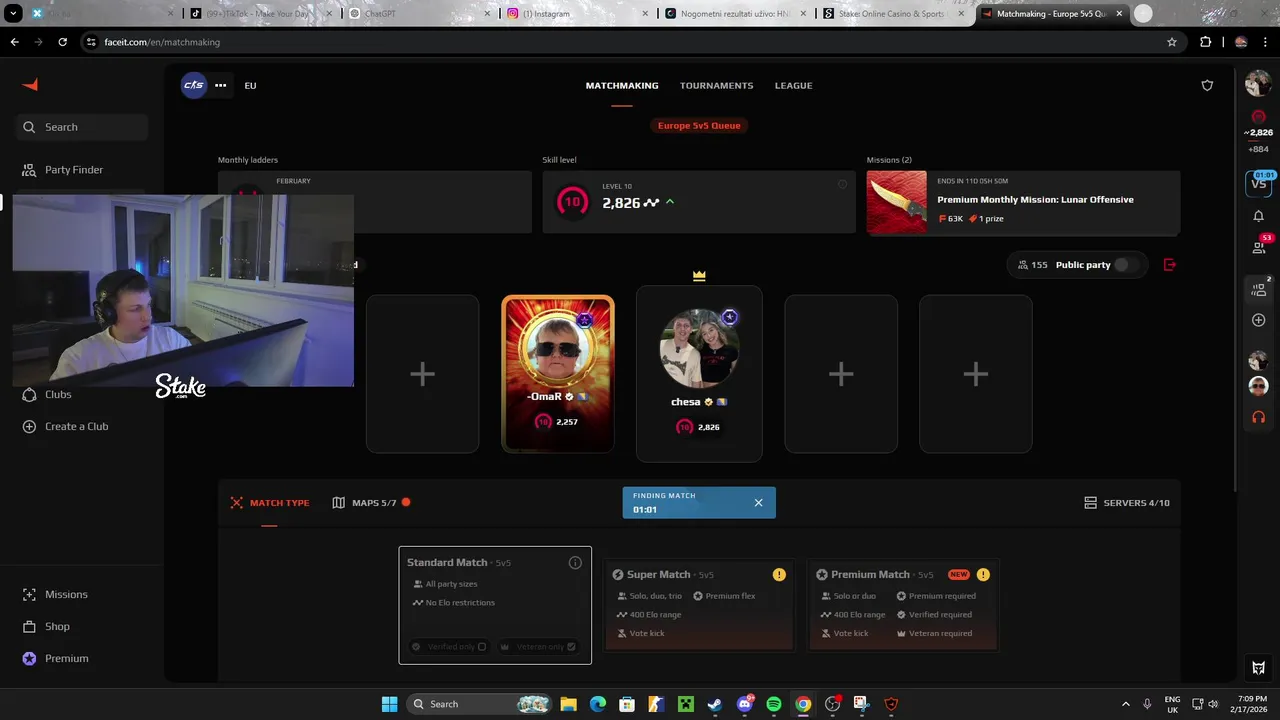The height and width of the screenshot is (720, 1280).
Task: Click the address bar URL
Action: coord(162,42)
